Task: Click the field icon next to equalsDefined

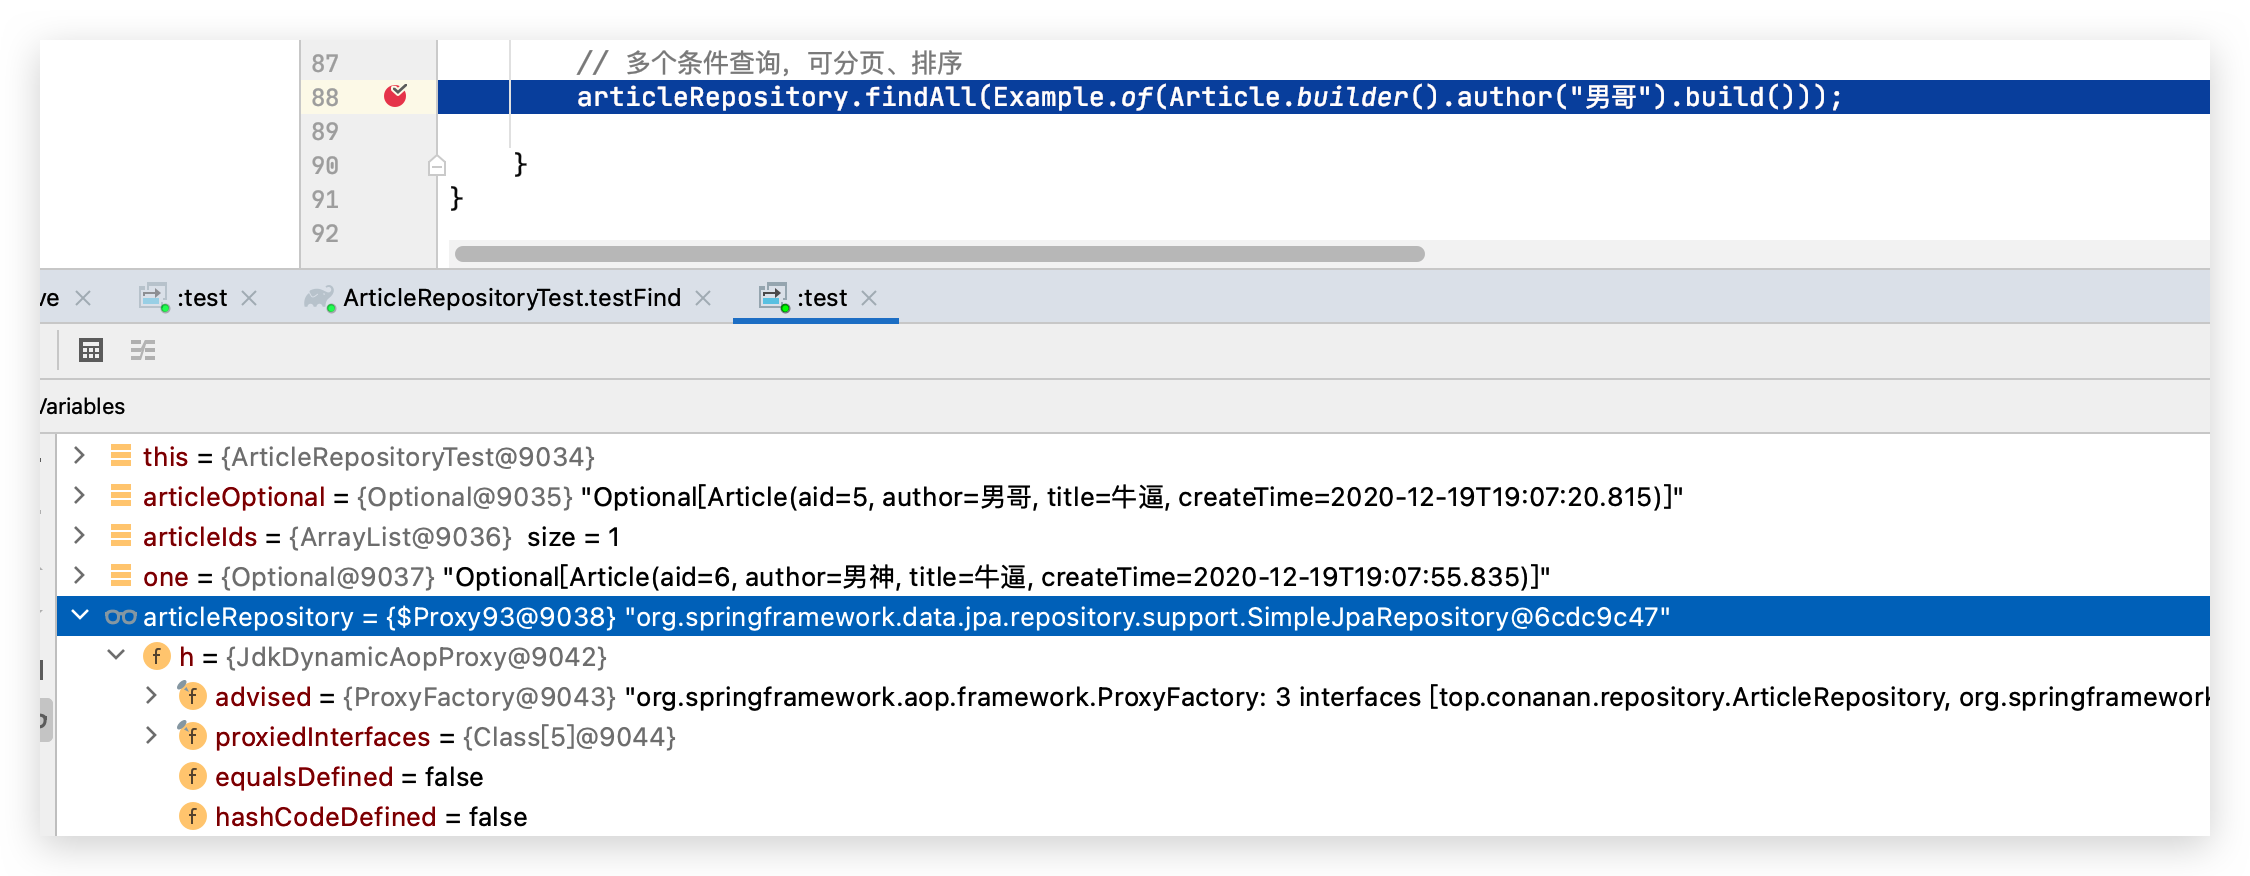Action: (192, 776)
